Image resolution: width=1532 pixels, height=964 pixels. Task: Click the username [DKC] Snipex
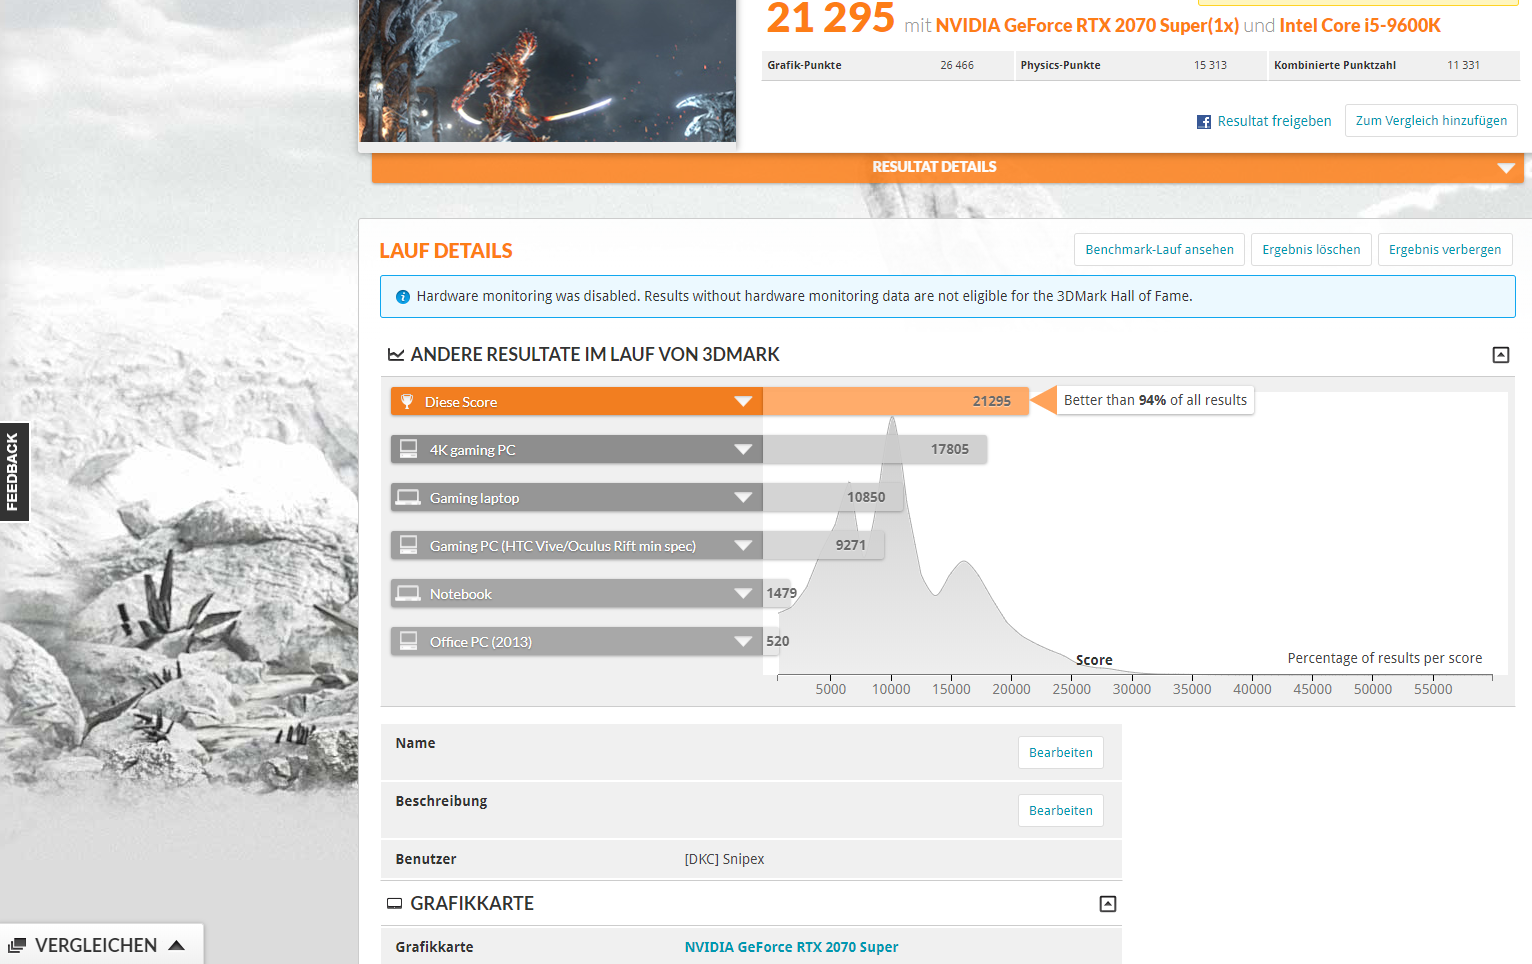click(x=724, y=859)
